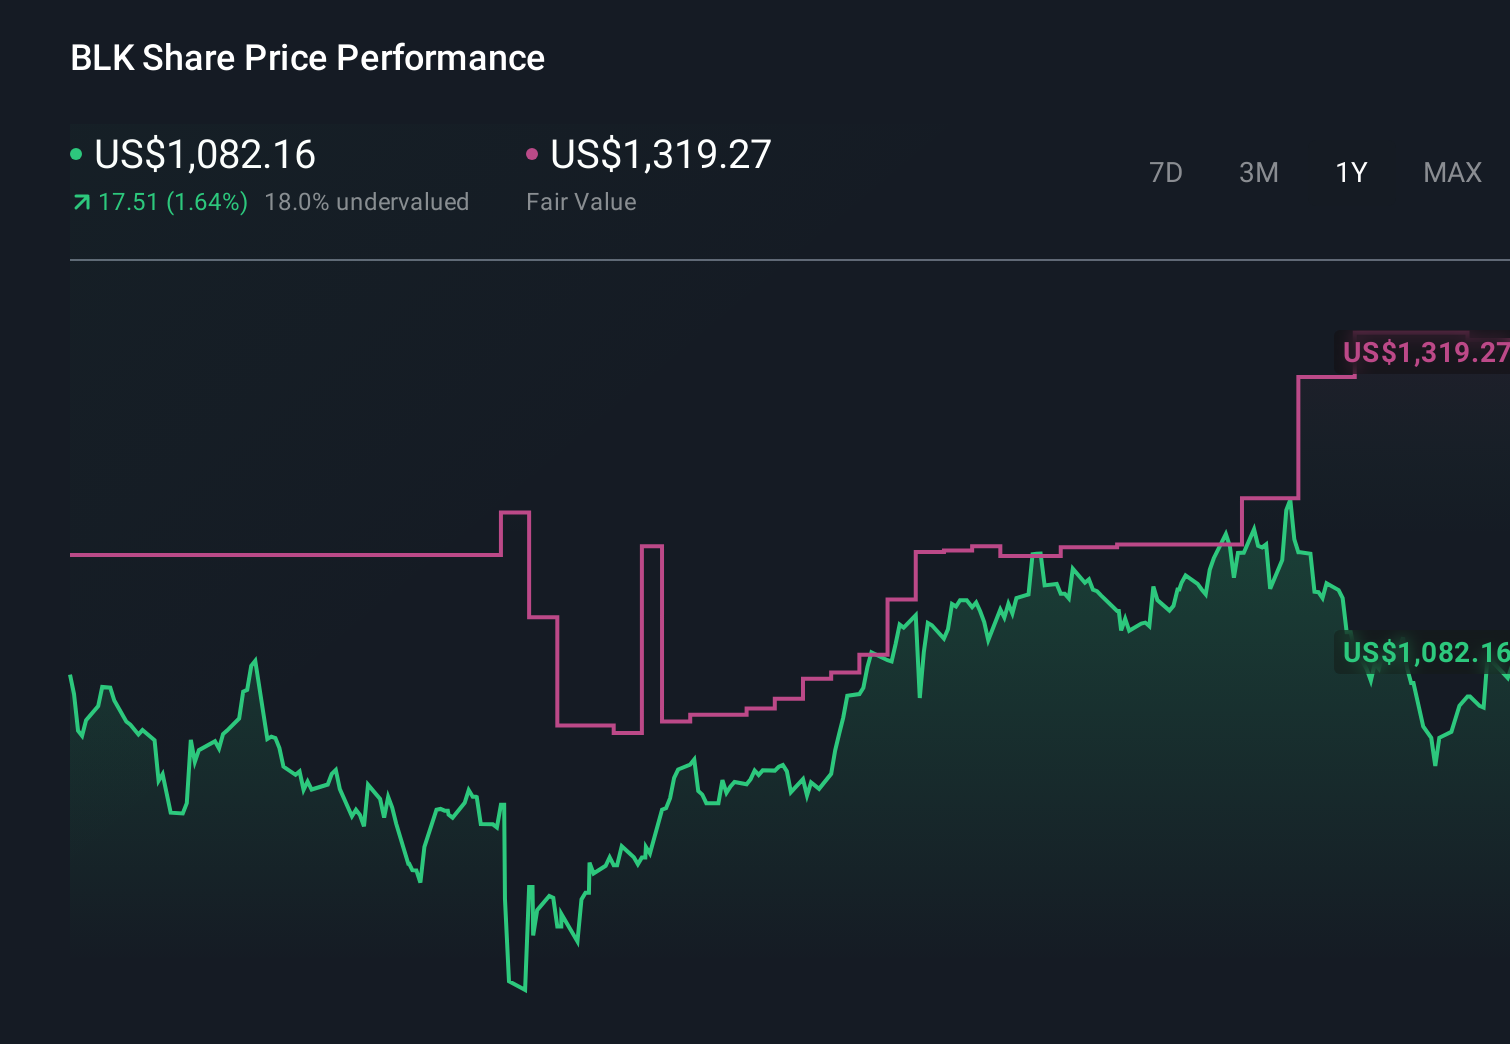Select the US$1,319.27 fair value label on chart
The height and width of the screenshot is (1044, 1510).
[1424, 352]
